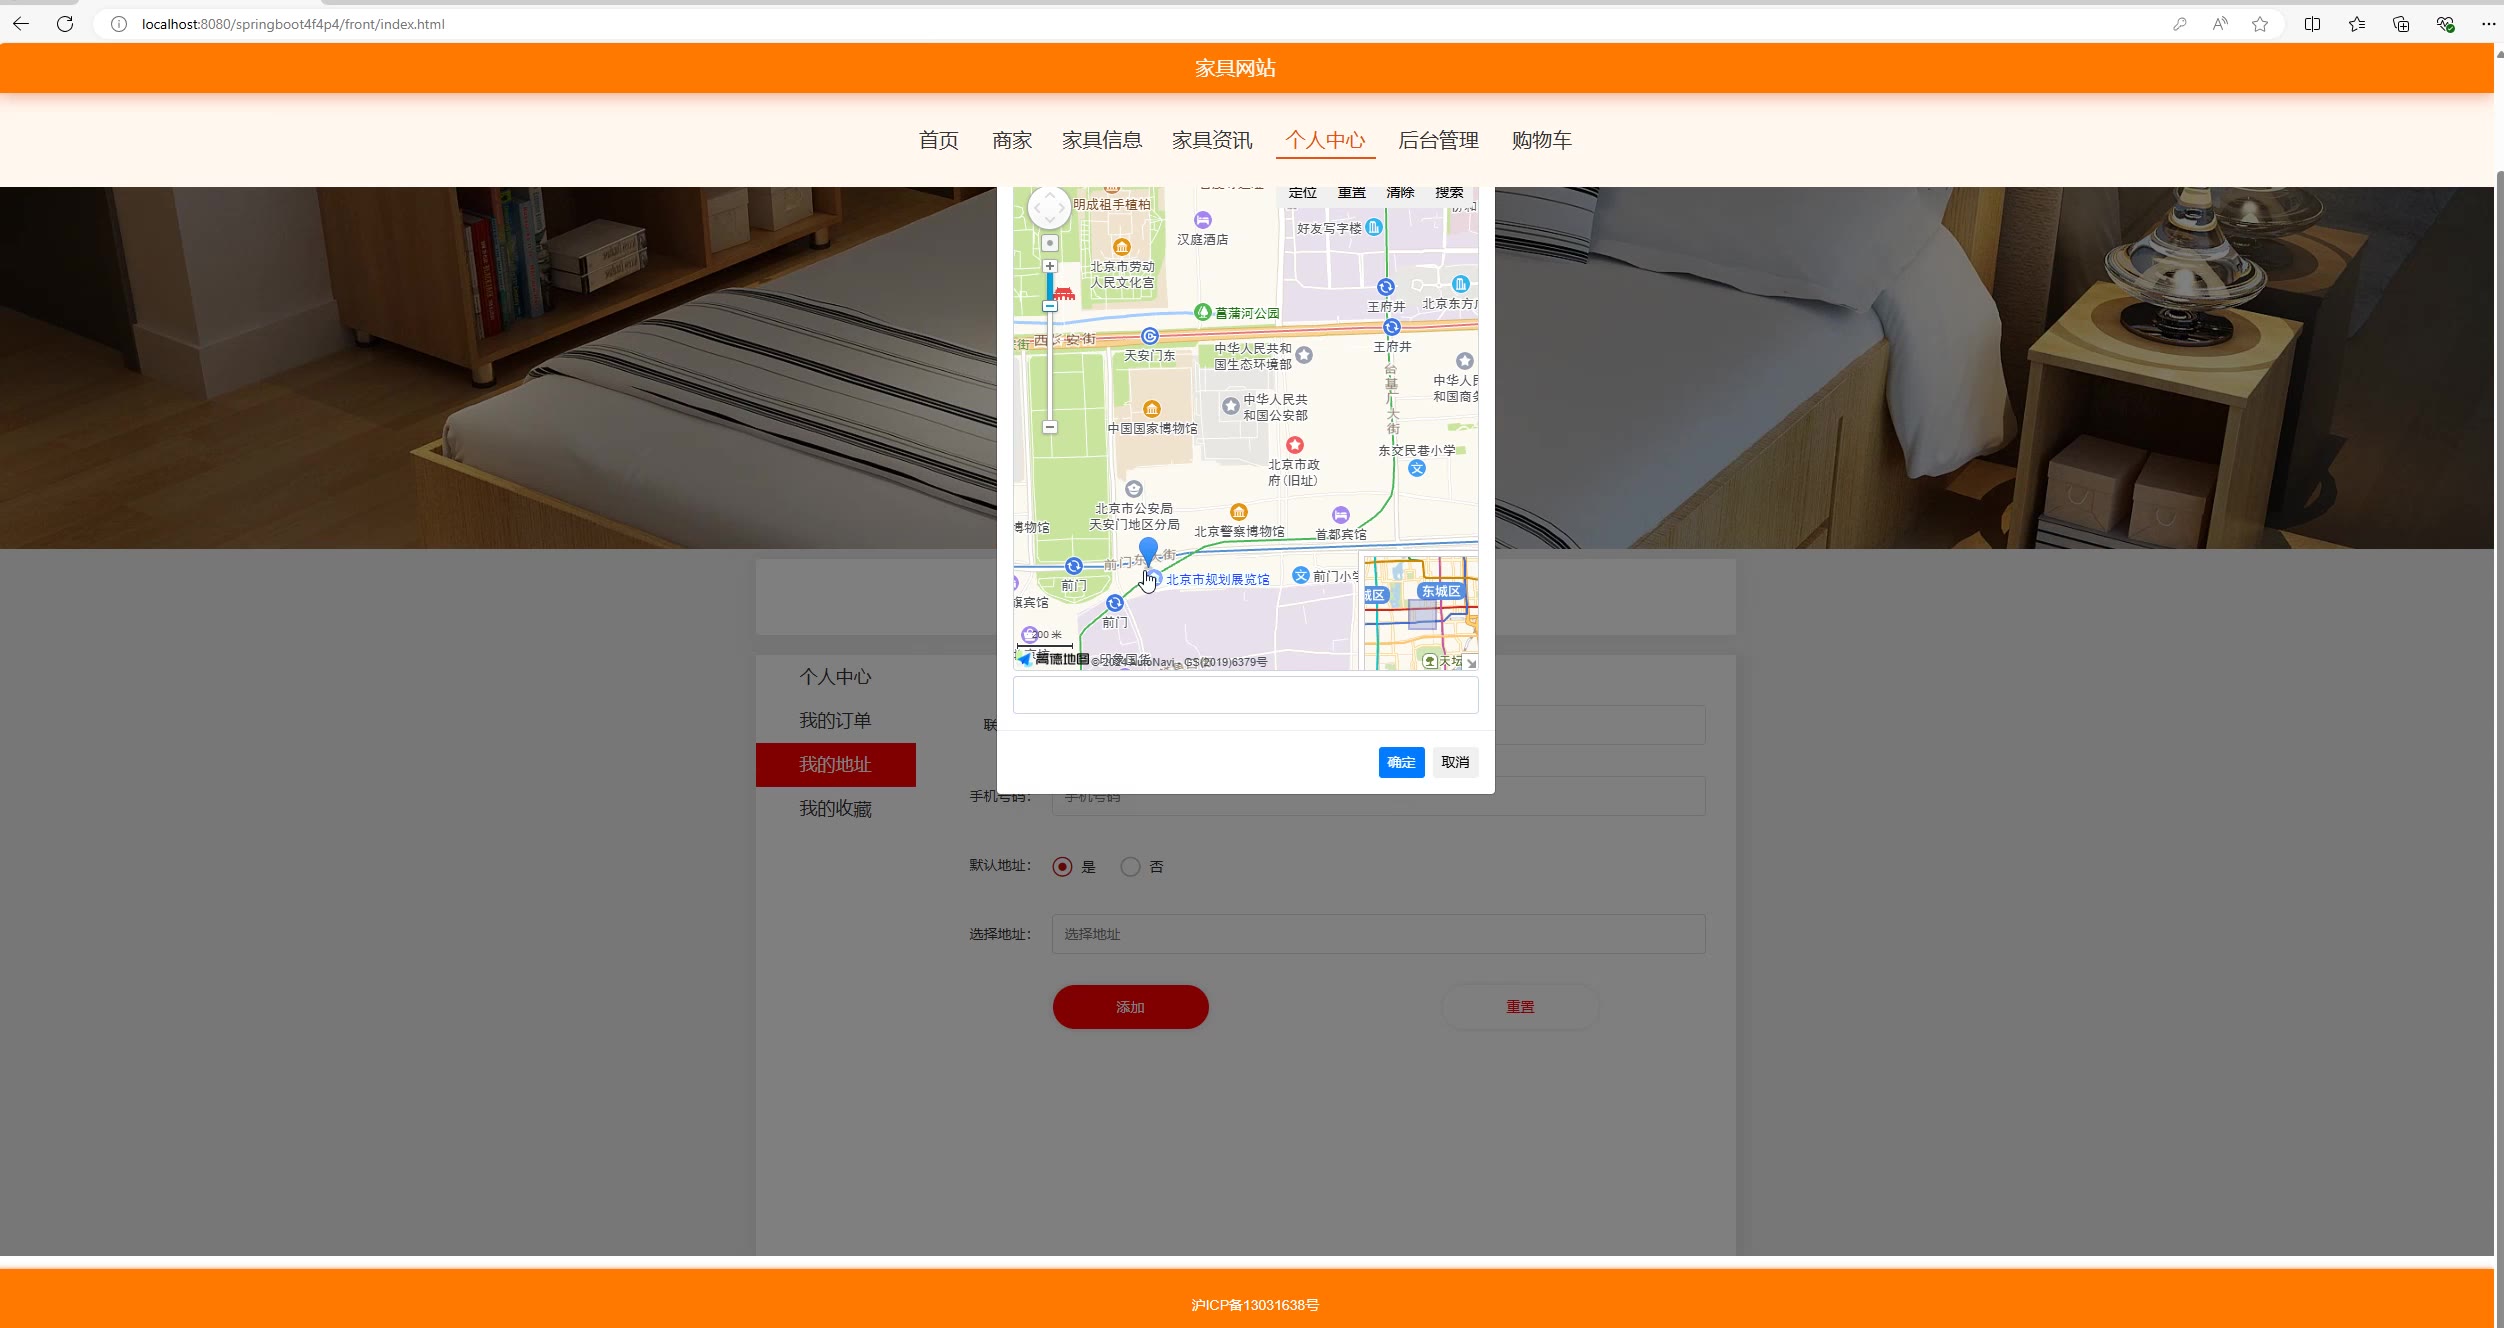
Task: Click the 中国国家博物馆 museum icon
Action: pyautogui.click(x=1152, y=409)
